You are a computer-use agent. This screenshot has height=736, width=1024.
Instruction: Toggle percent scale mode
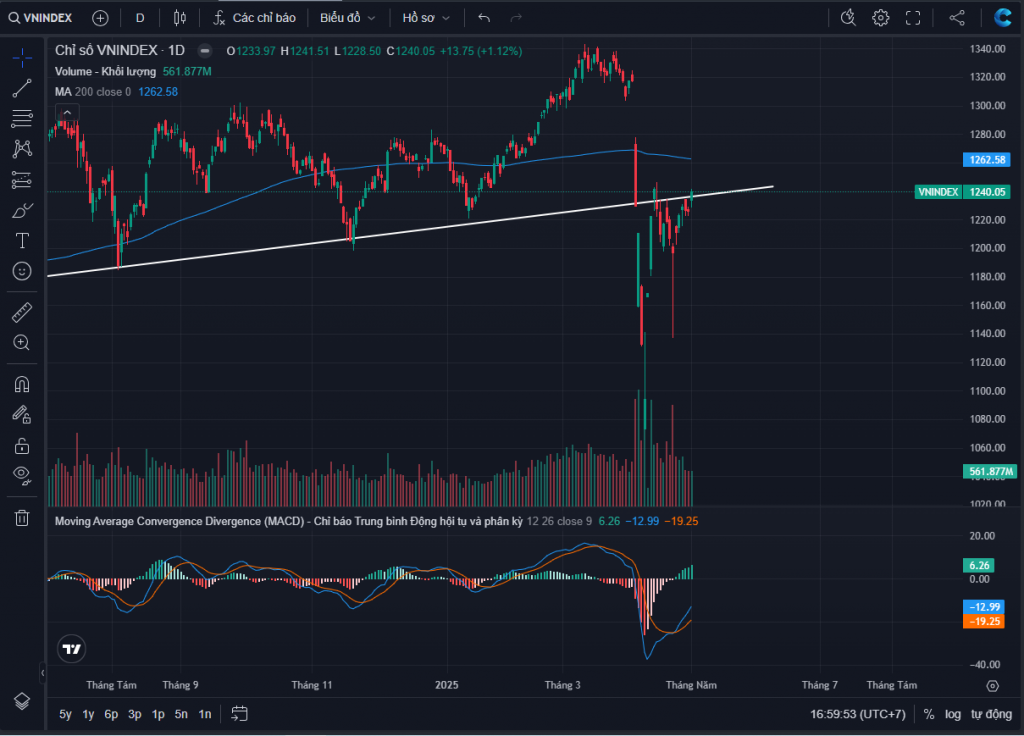click(929, 714)
